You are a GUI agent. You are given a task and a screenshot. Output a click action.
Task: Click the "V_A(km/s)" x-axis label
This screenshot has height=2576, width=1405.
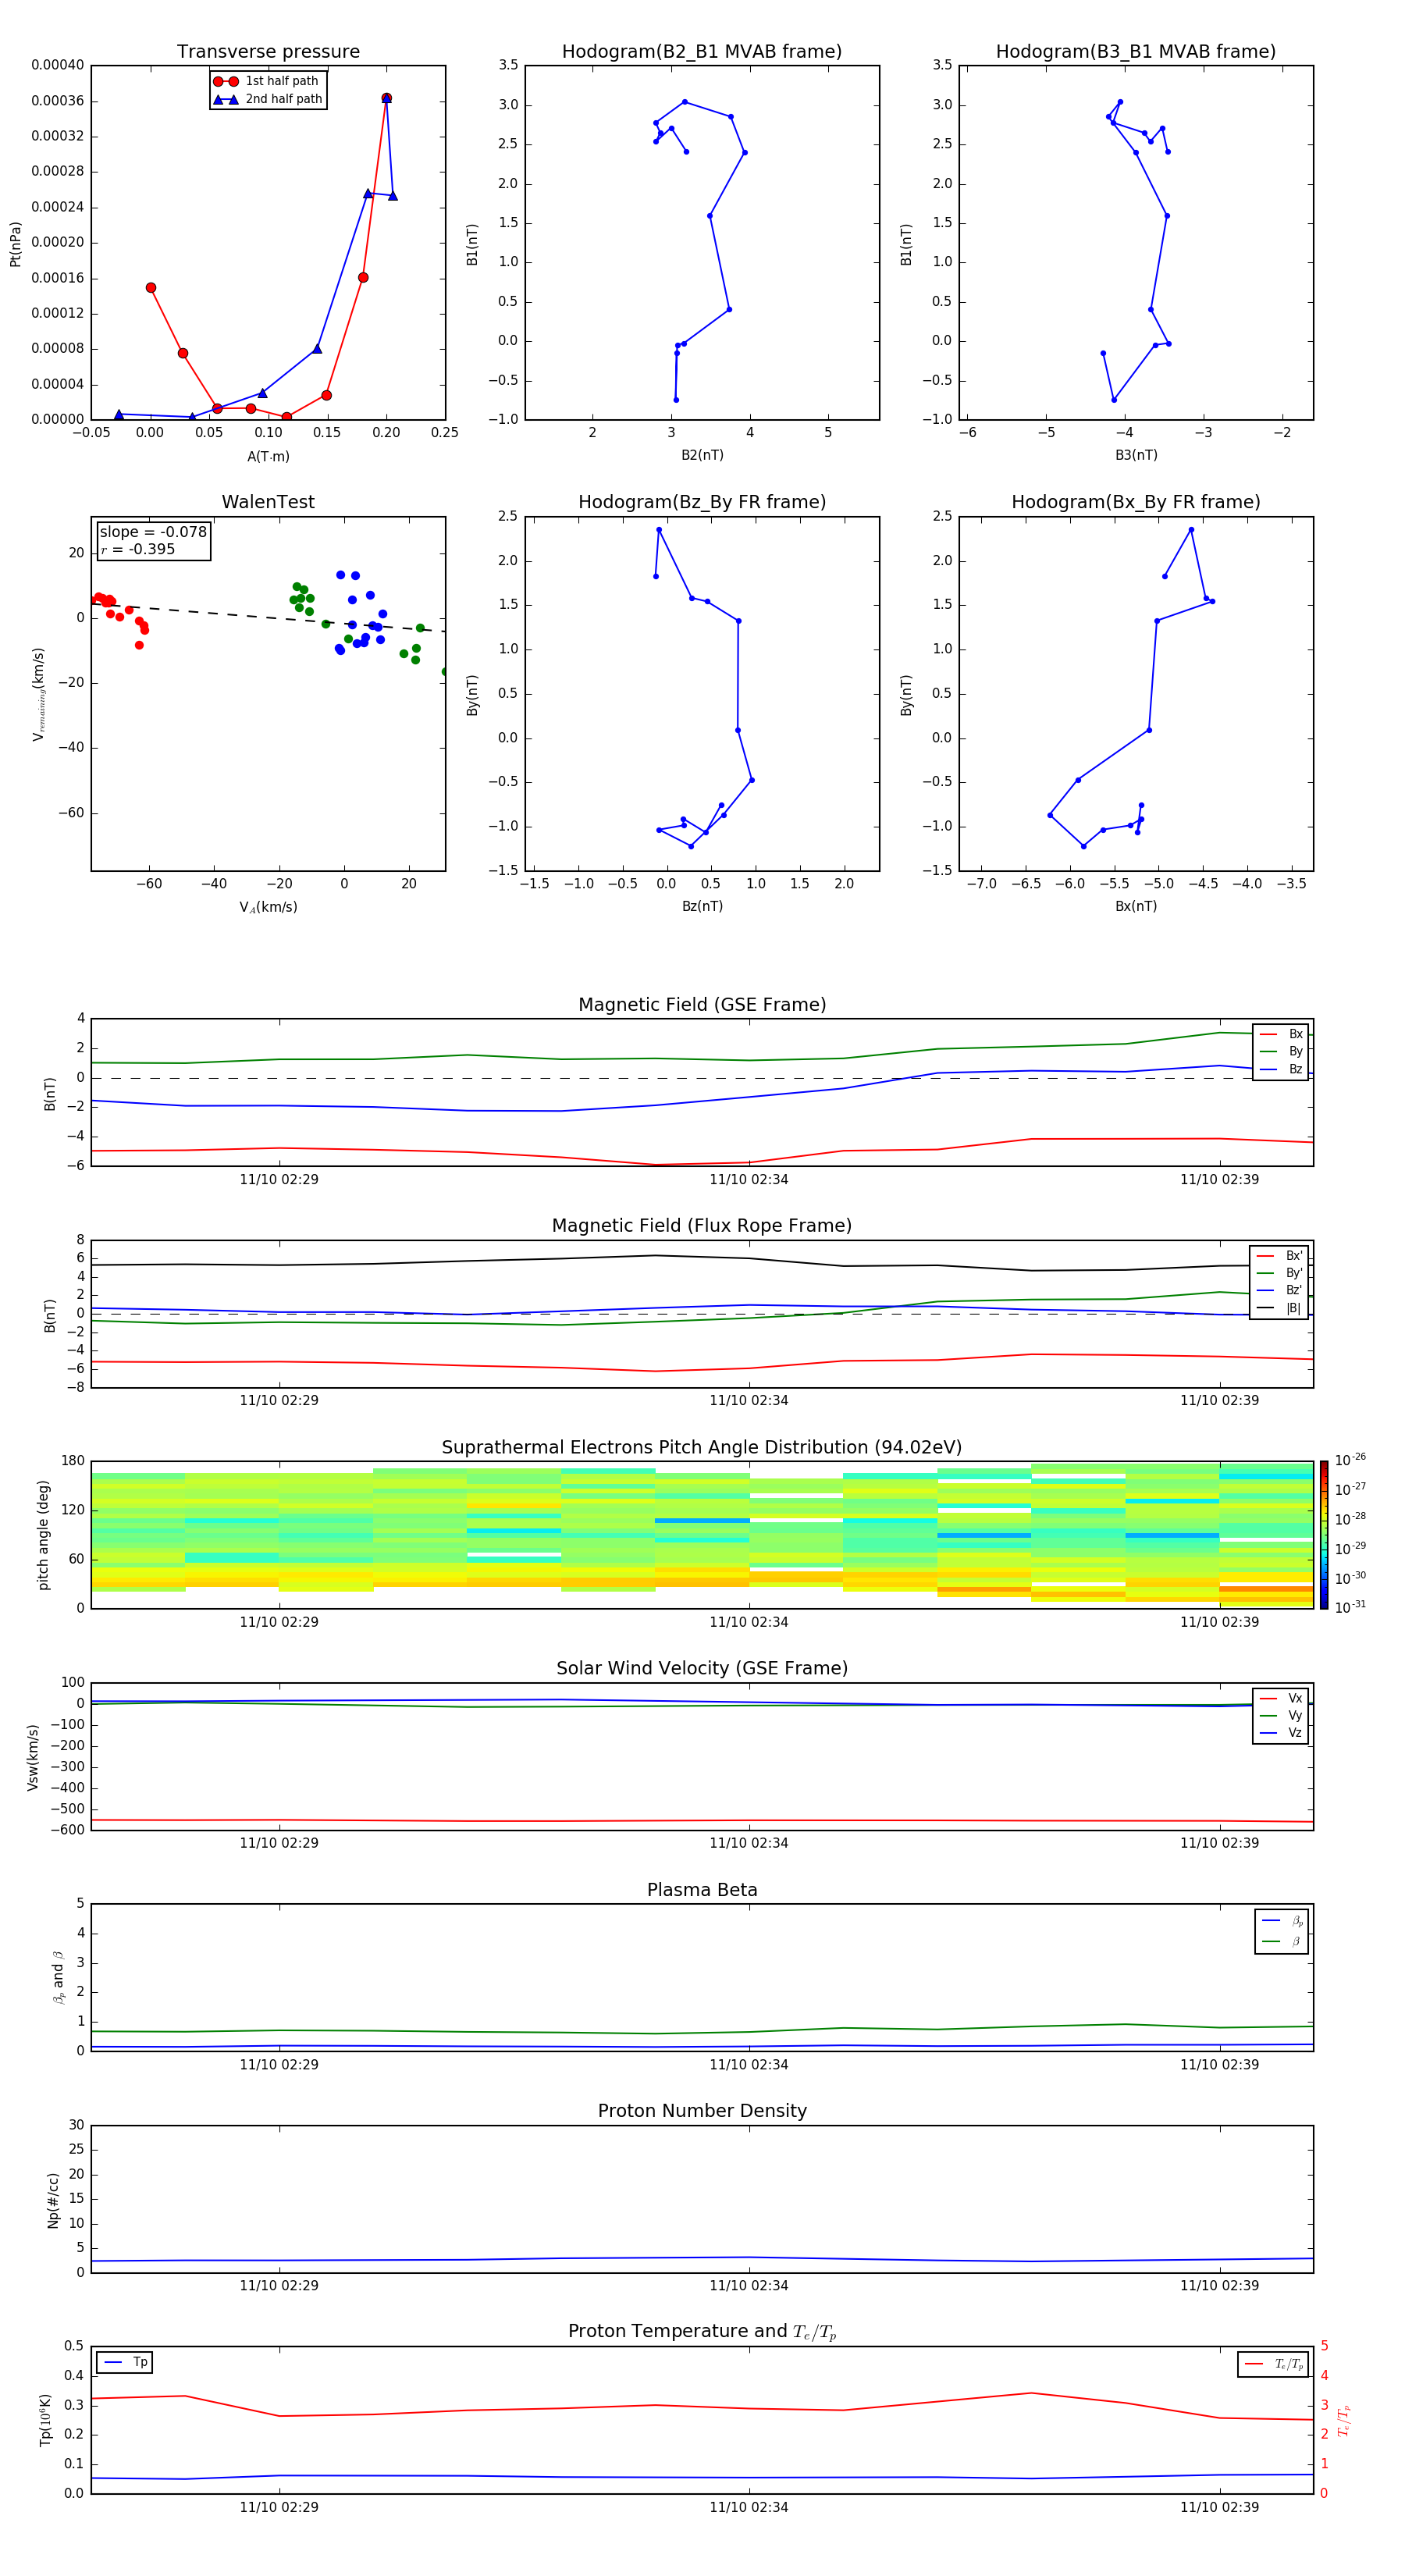point(268,907)
